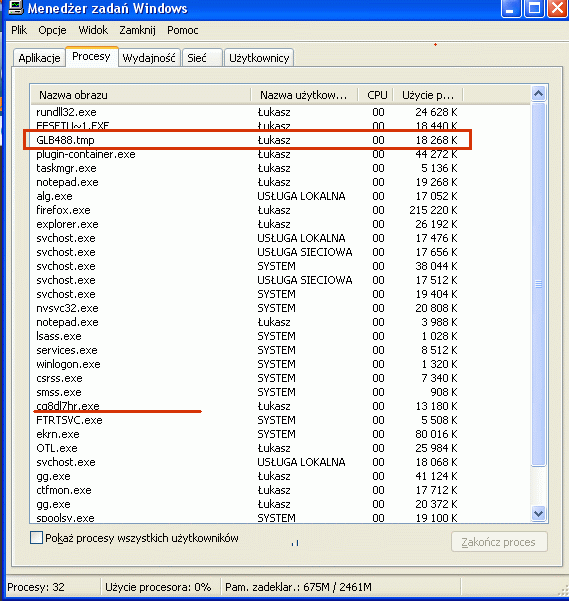The image size is (569, 601).
Task: Select the ekrn.exe process
Action: 246,434
